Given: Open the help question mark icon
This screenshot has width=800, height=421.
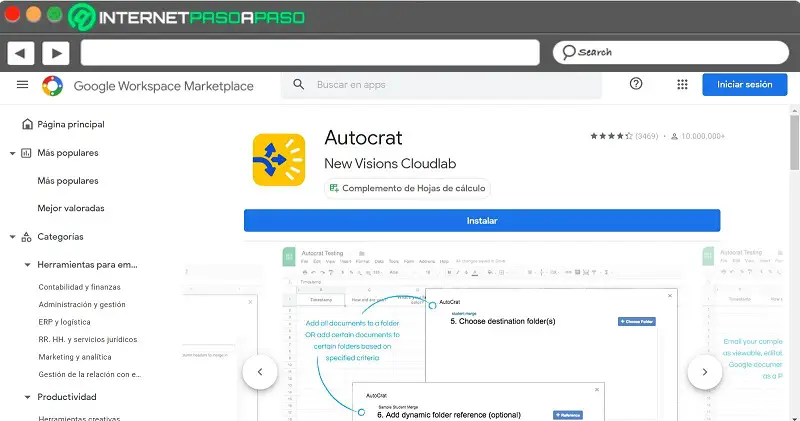Looking at the screenshot, I should (x=636, y=84).
